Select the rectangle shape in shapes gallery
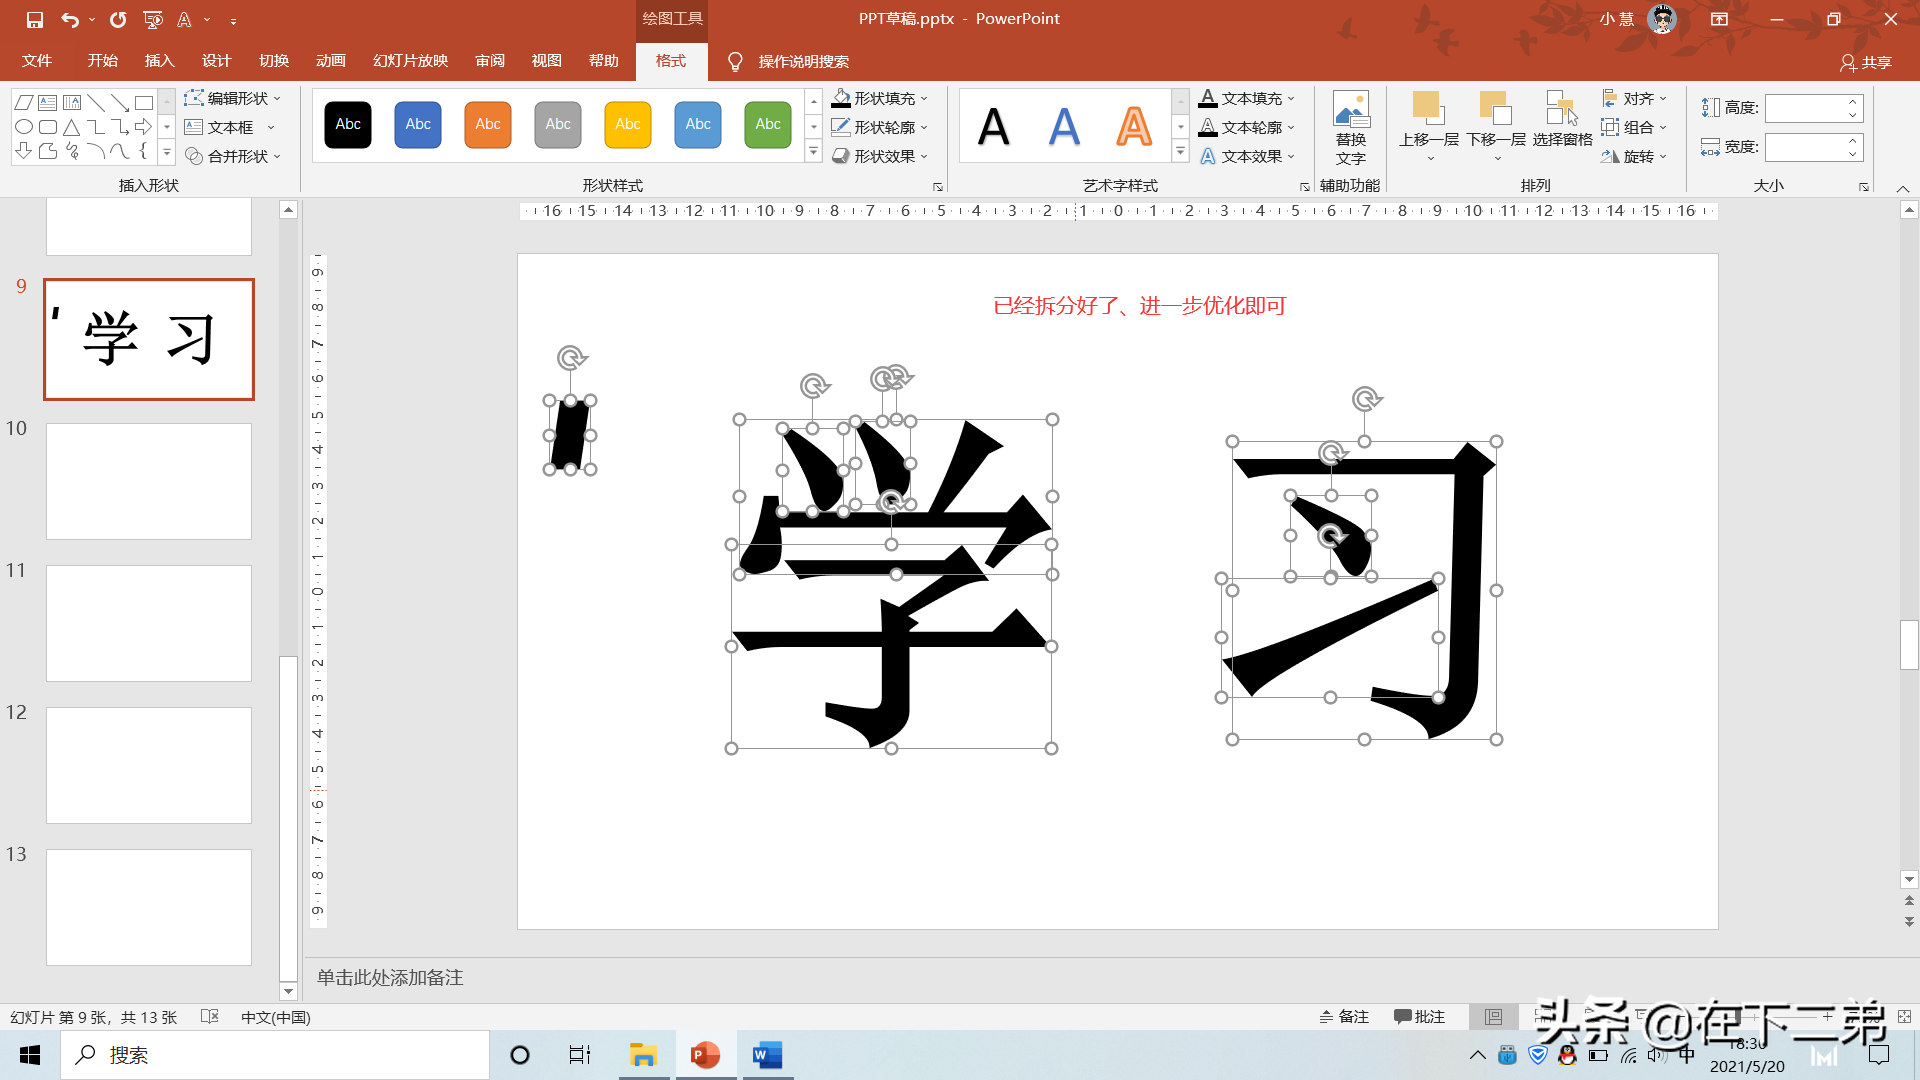Screen dimensions: 1920x1080 (144, 103)
